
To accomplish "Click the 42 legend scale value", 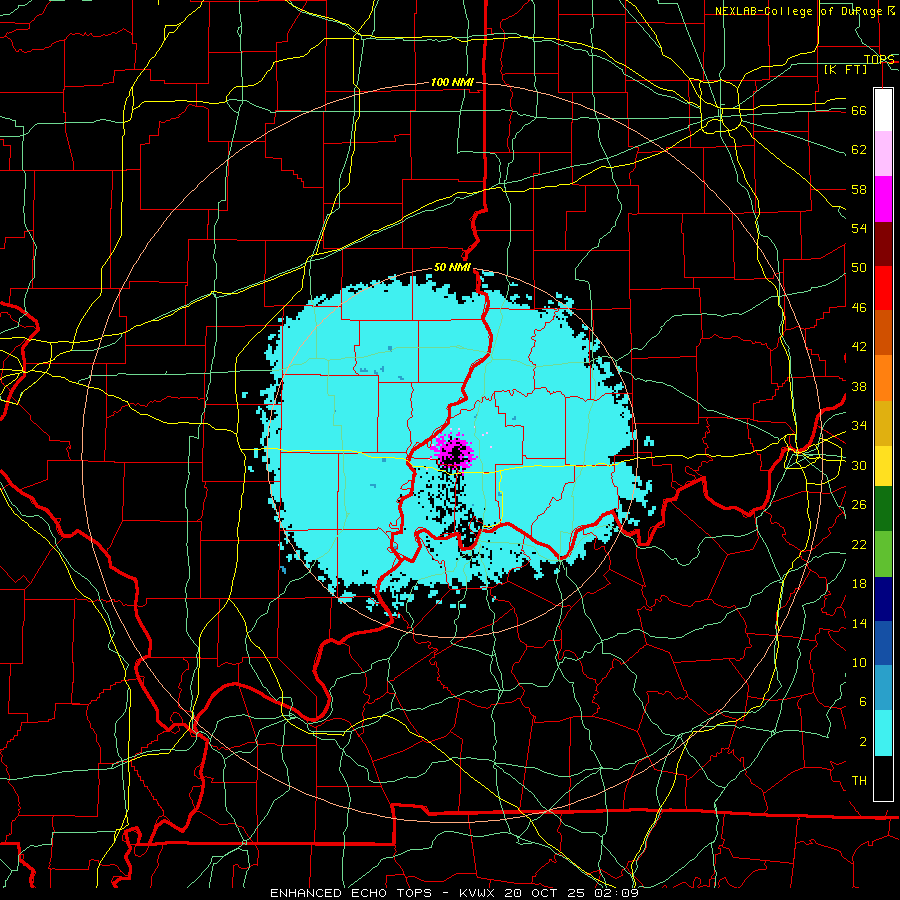I will (x=859, y=347).
